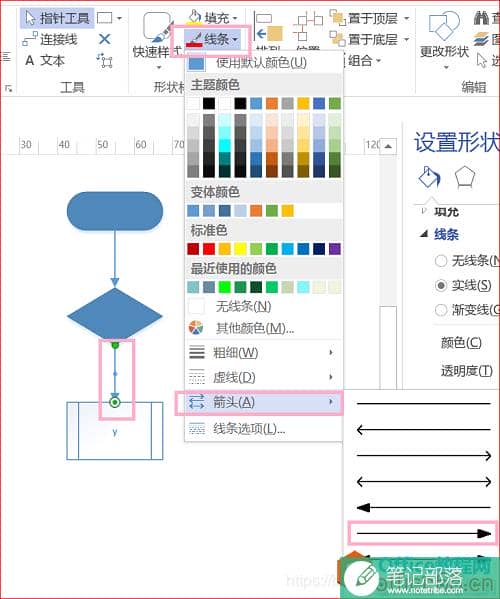Pick the plain line with no arrow

click(423, 403)
